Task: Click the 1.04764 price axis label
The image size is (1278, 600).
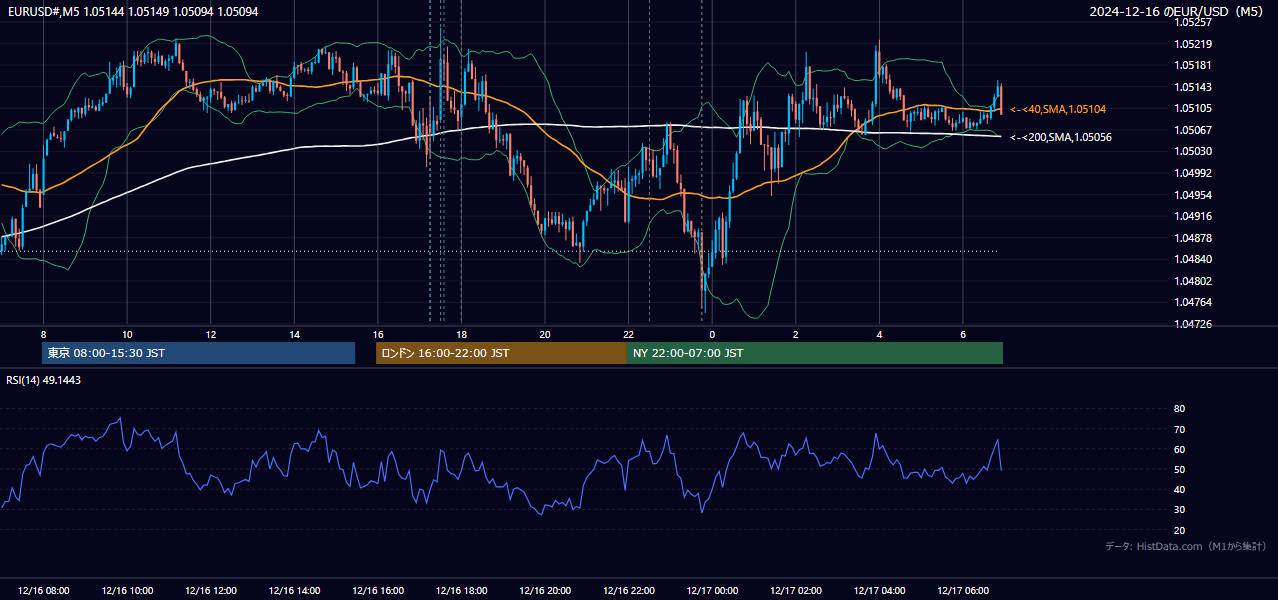Action: (1193, 302)
